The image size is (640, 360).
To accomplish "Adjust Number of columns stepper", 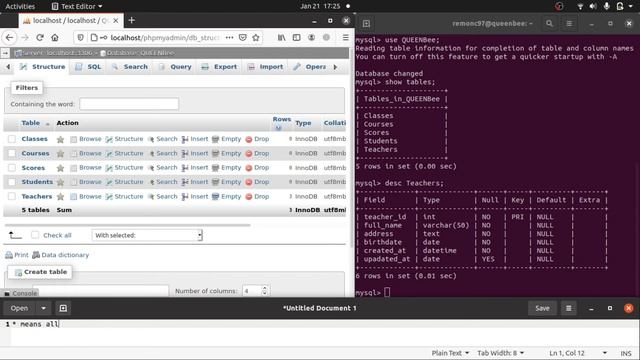I will point(264,291).
